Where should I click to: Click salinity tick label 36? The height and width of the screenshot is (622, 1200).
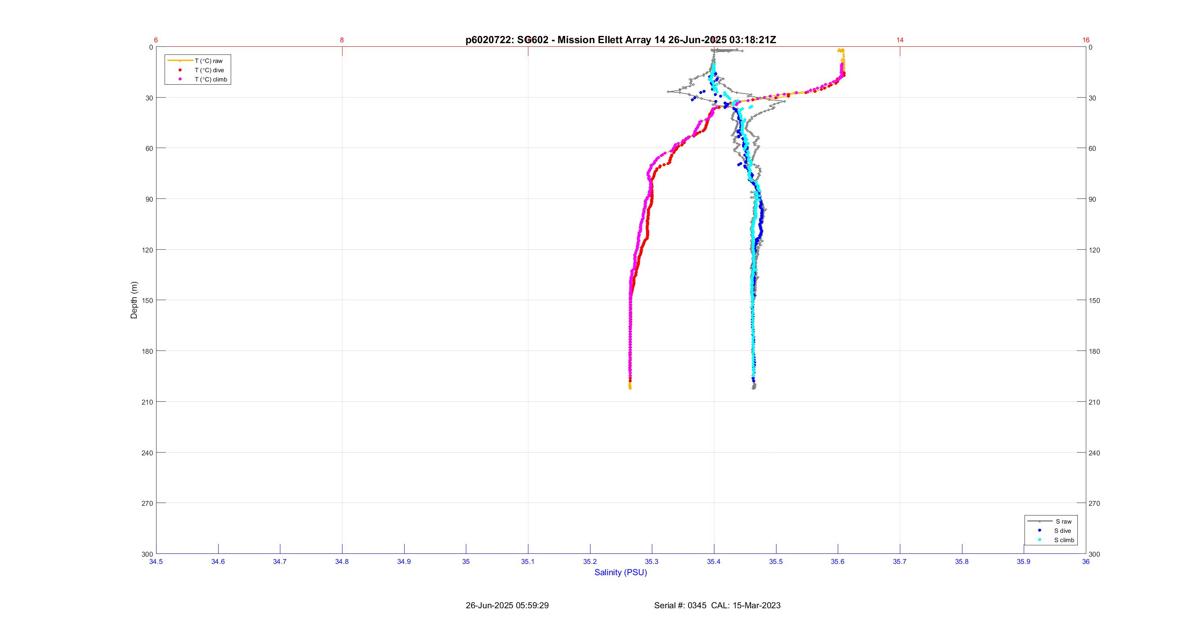1086,562
